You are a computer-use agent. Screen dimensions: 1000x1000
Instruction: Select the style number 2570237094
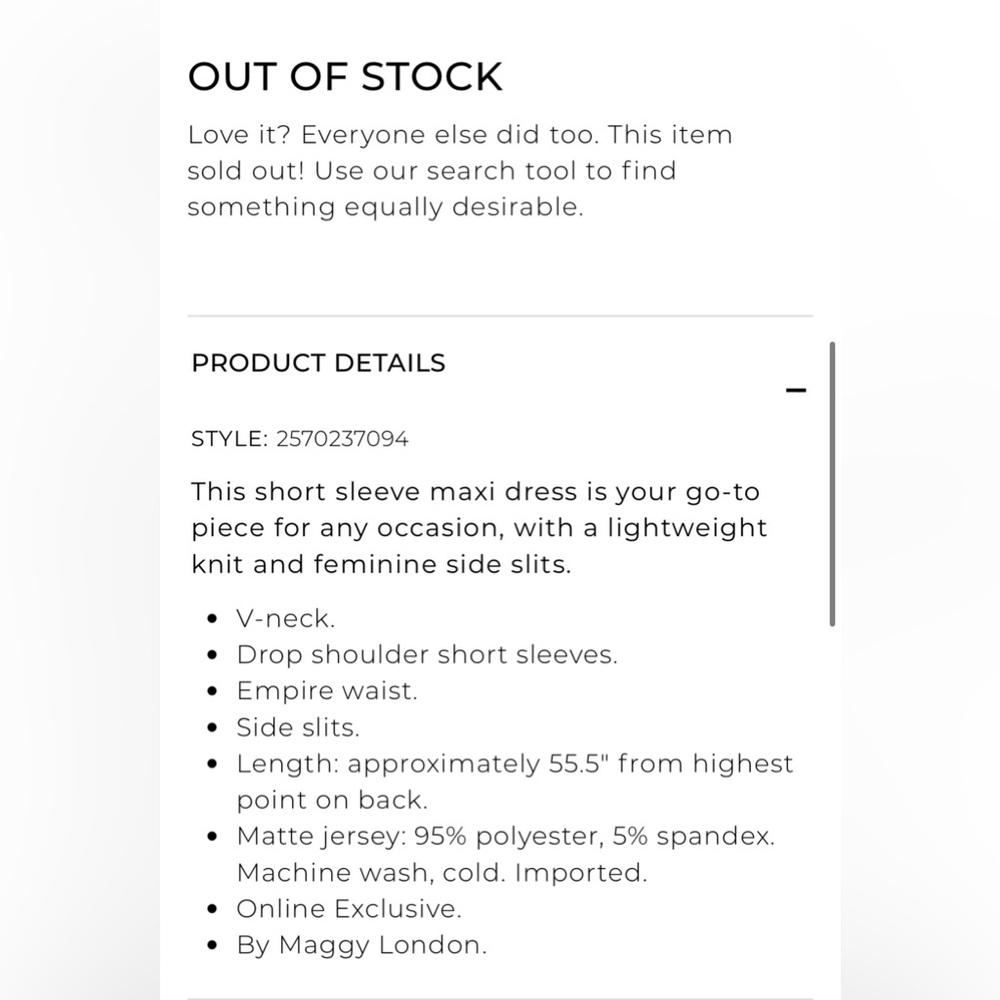[342, 439]
